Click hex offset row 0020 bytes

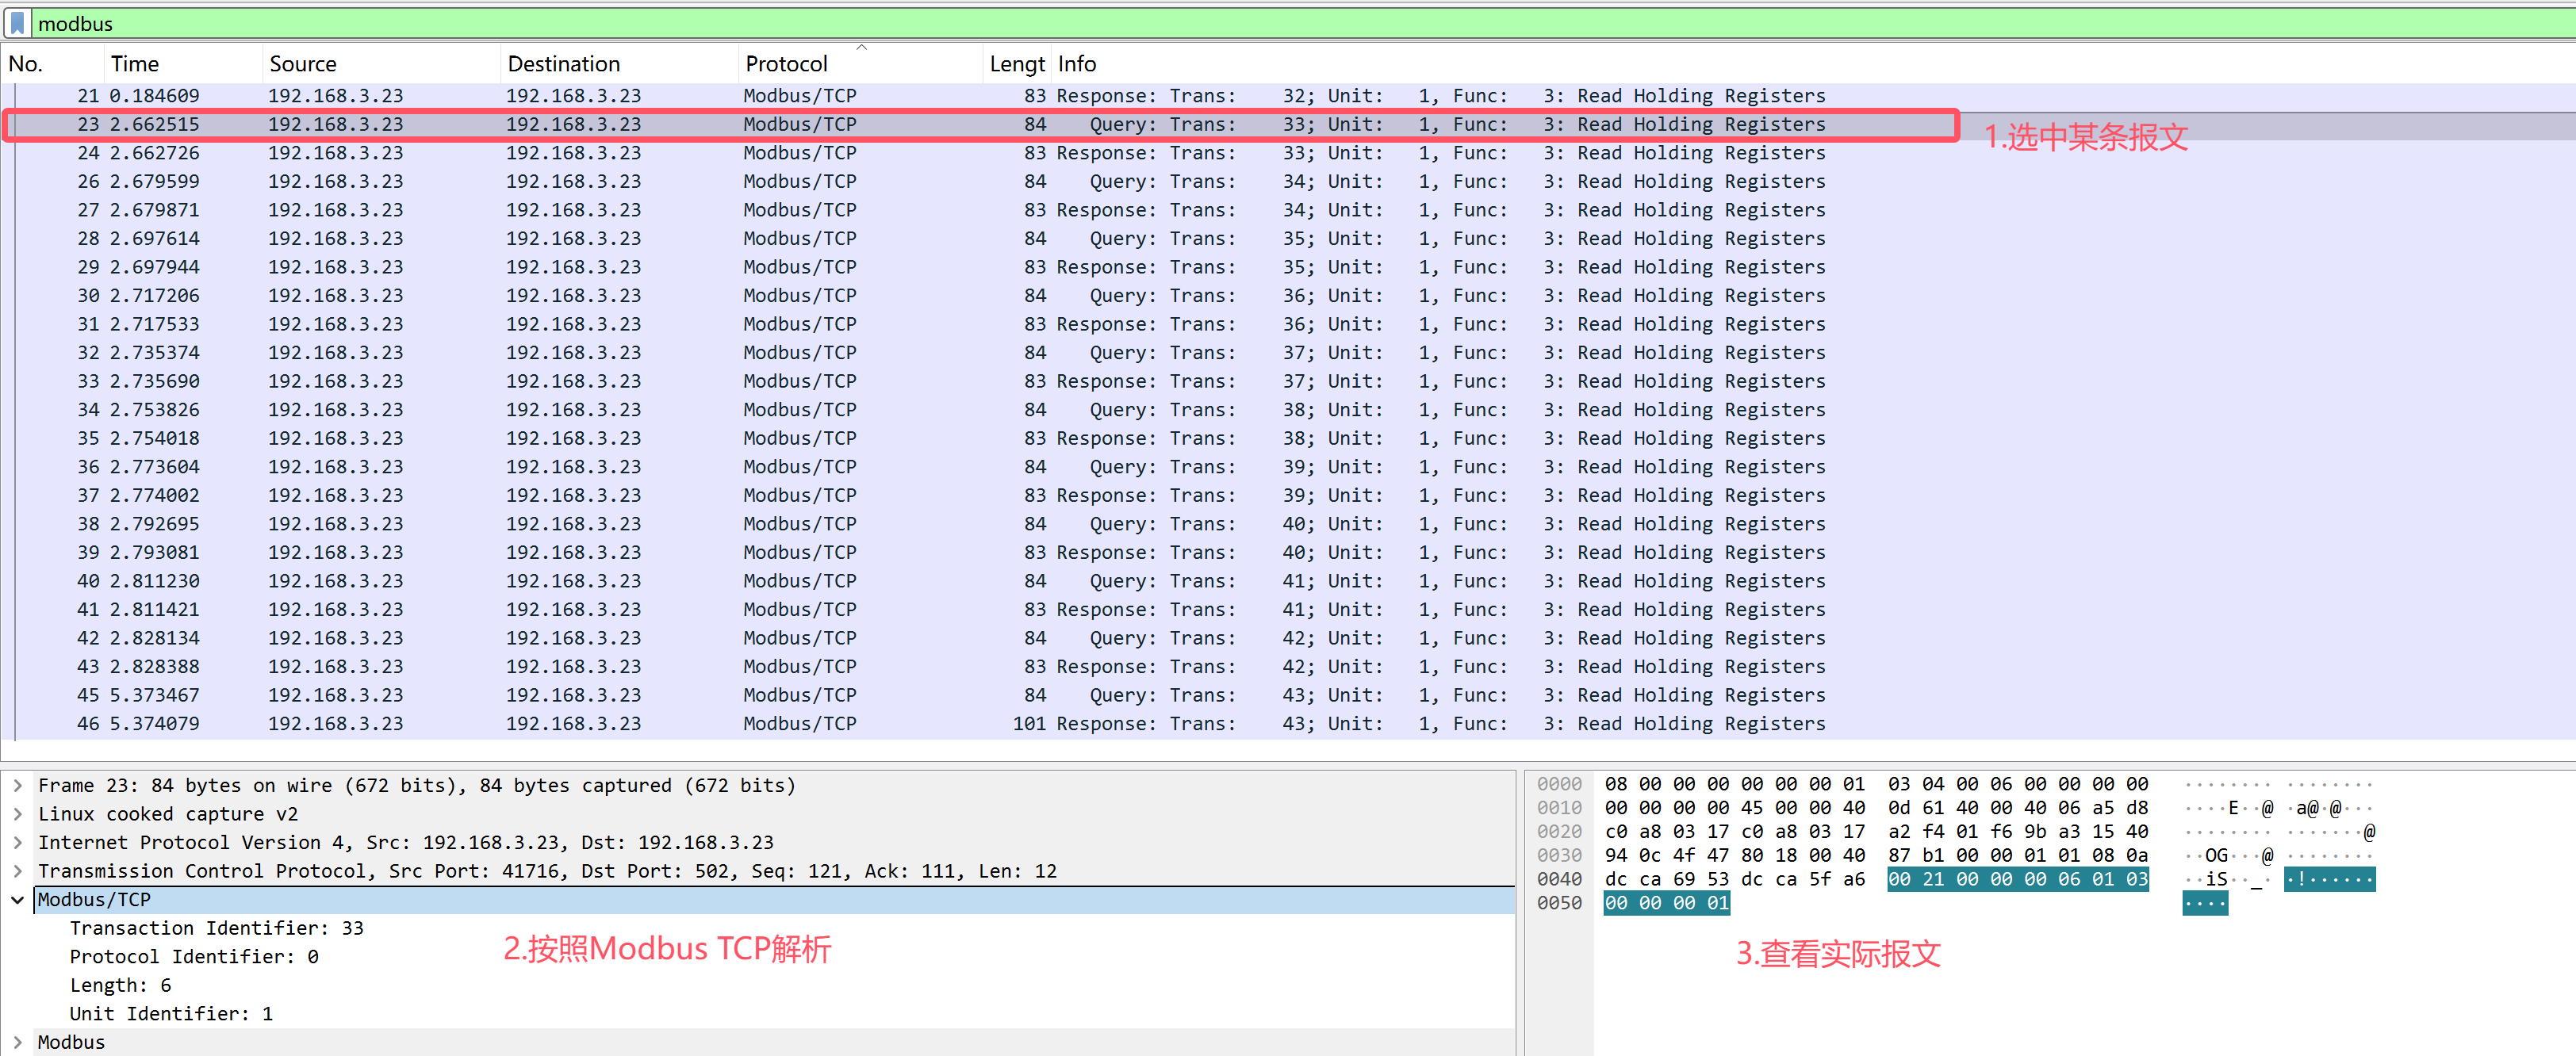click(1876, 832)
